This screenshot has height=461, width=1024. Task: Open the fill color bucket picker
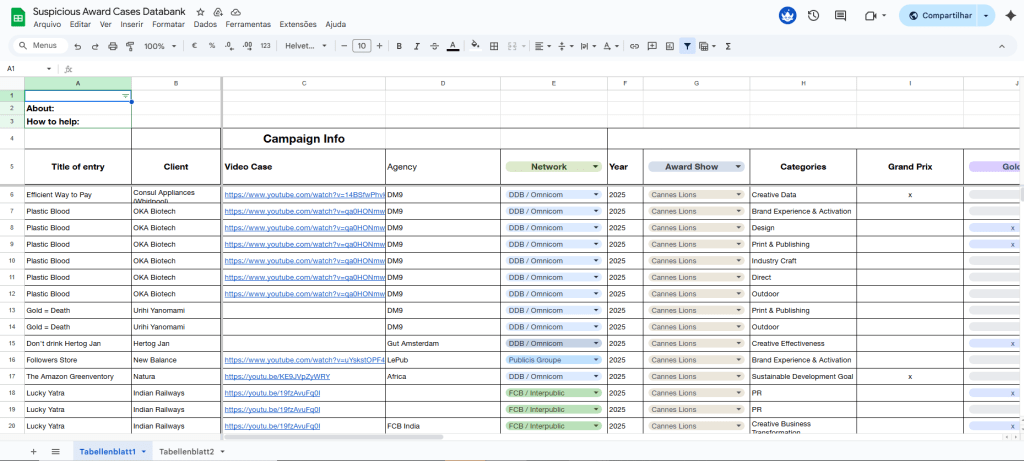point(475,46)
